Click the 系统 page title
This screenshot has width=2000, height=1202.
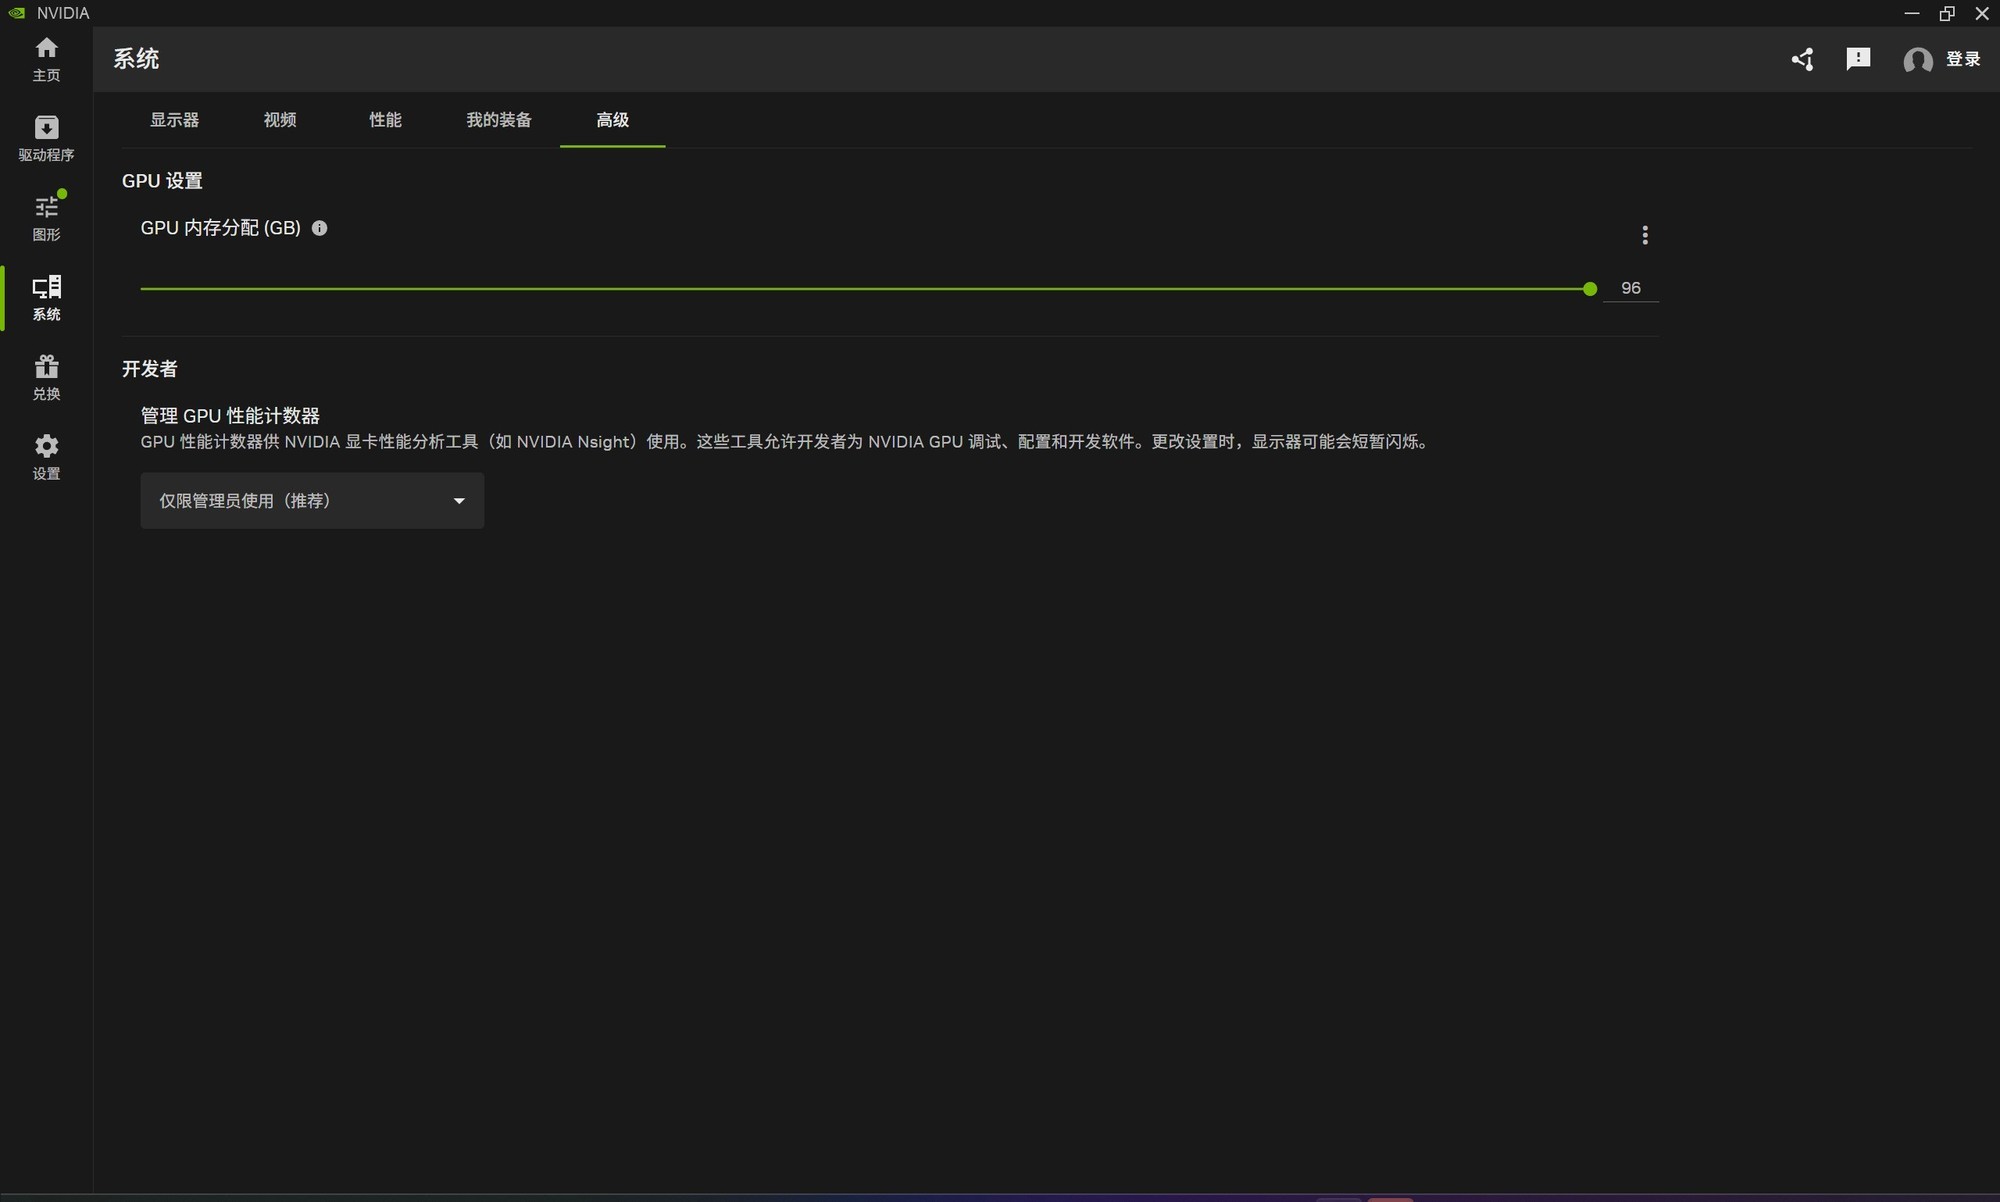[136, 59]
